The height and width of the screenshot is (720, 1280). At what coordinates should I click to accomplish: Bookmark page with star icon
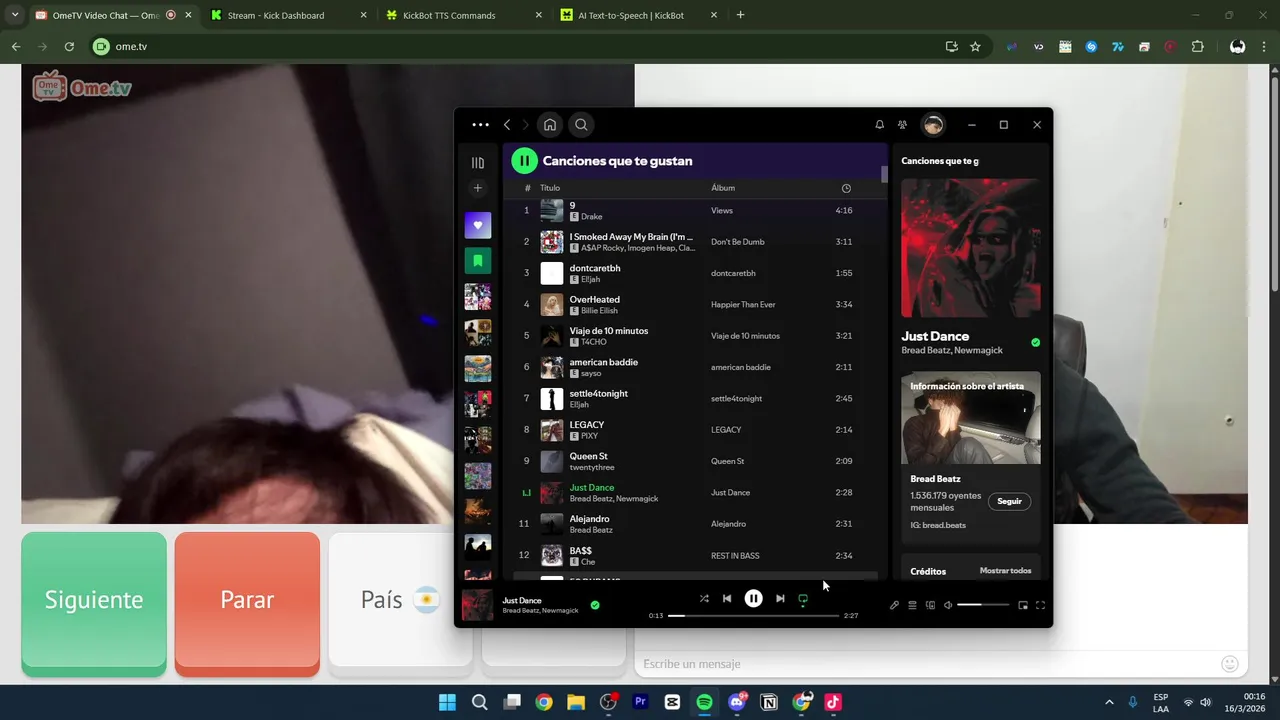(x=975, y=46)
